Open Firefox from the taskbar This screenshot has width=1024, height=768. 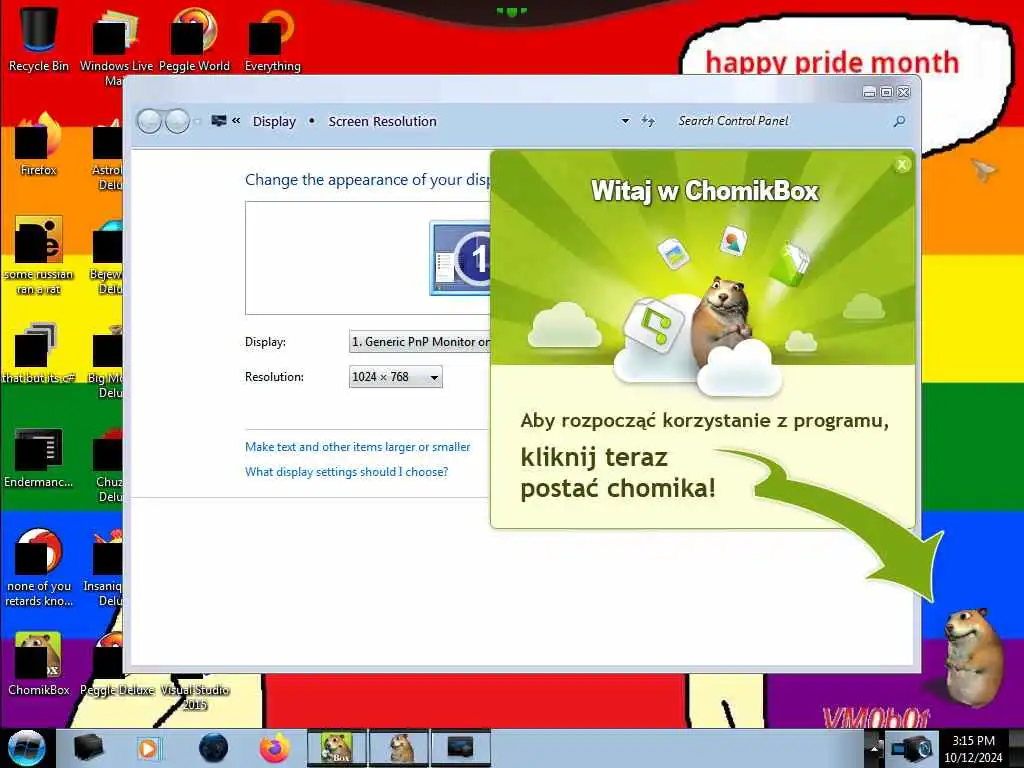pyautogui.click(x=275, y=748)
